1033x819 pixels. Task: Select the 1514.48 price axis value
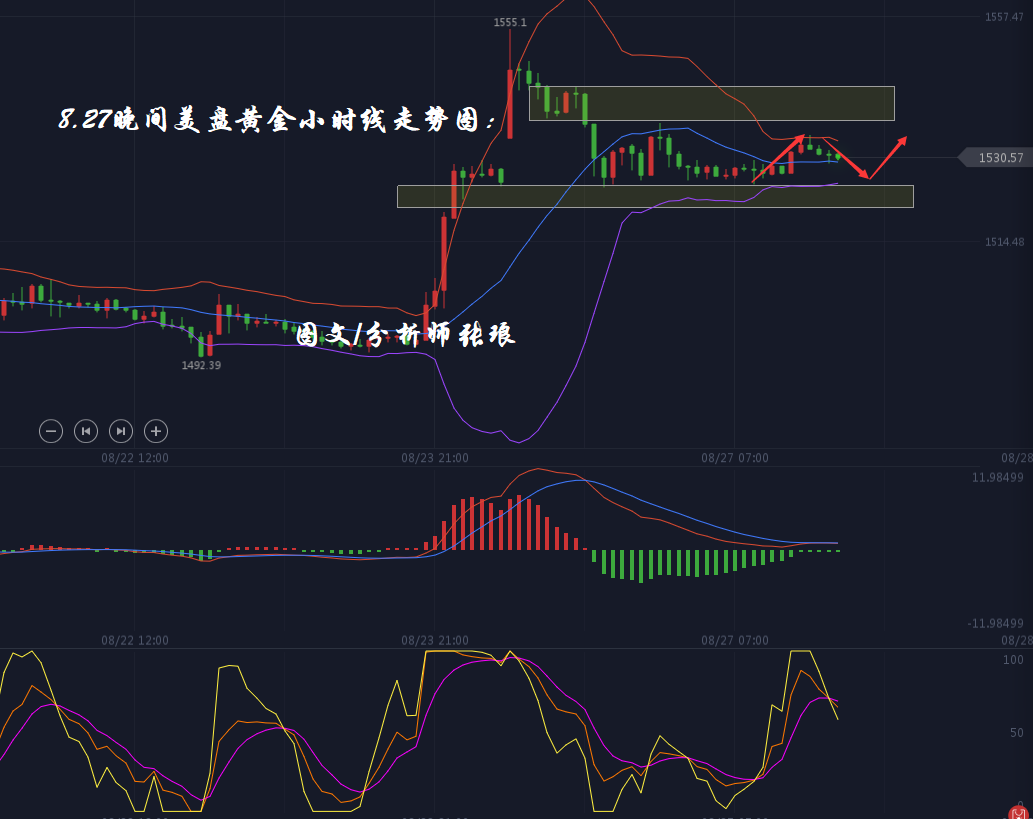coord(1004,242)
